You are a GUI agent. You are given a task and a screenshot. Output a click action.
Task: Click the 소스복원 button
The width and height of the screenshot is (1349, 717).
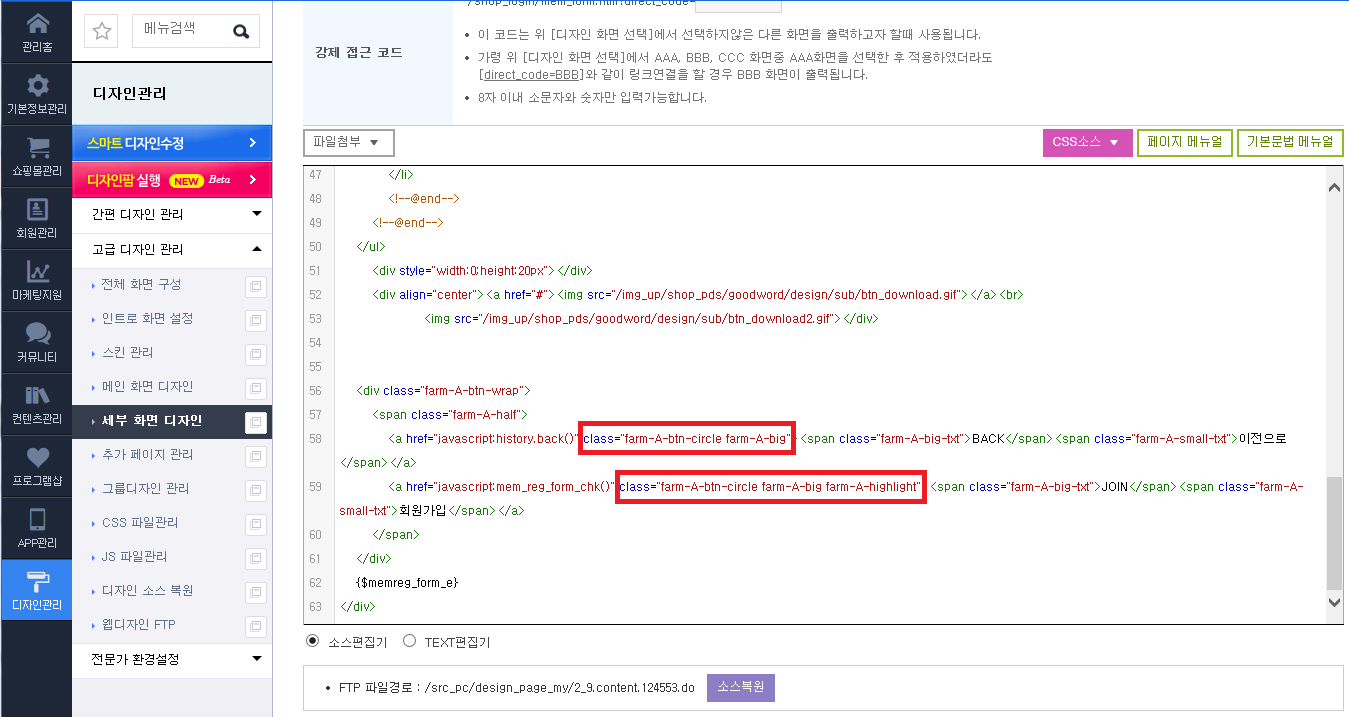[x=741, y=688]
